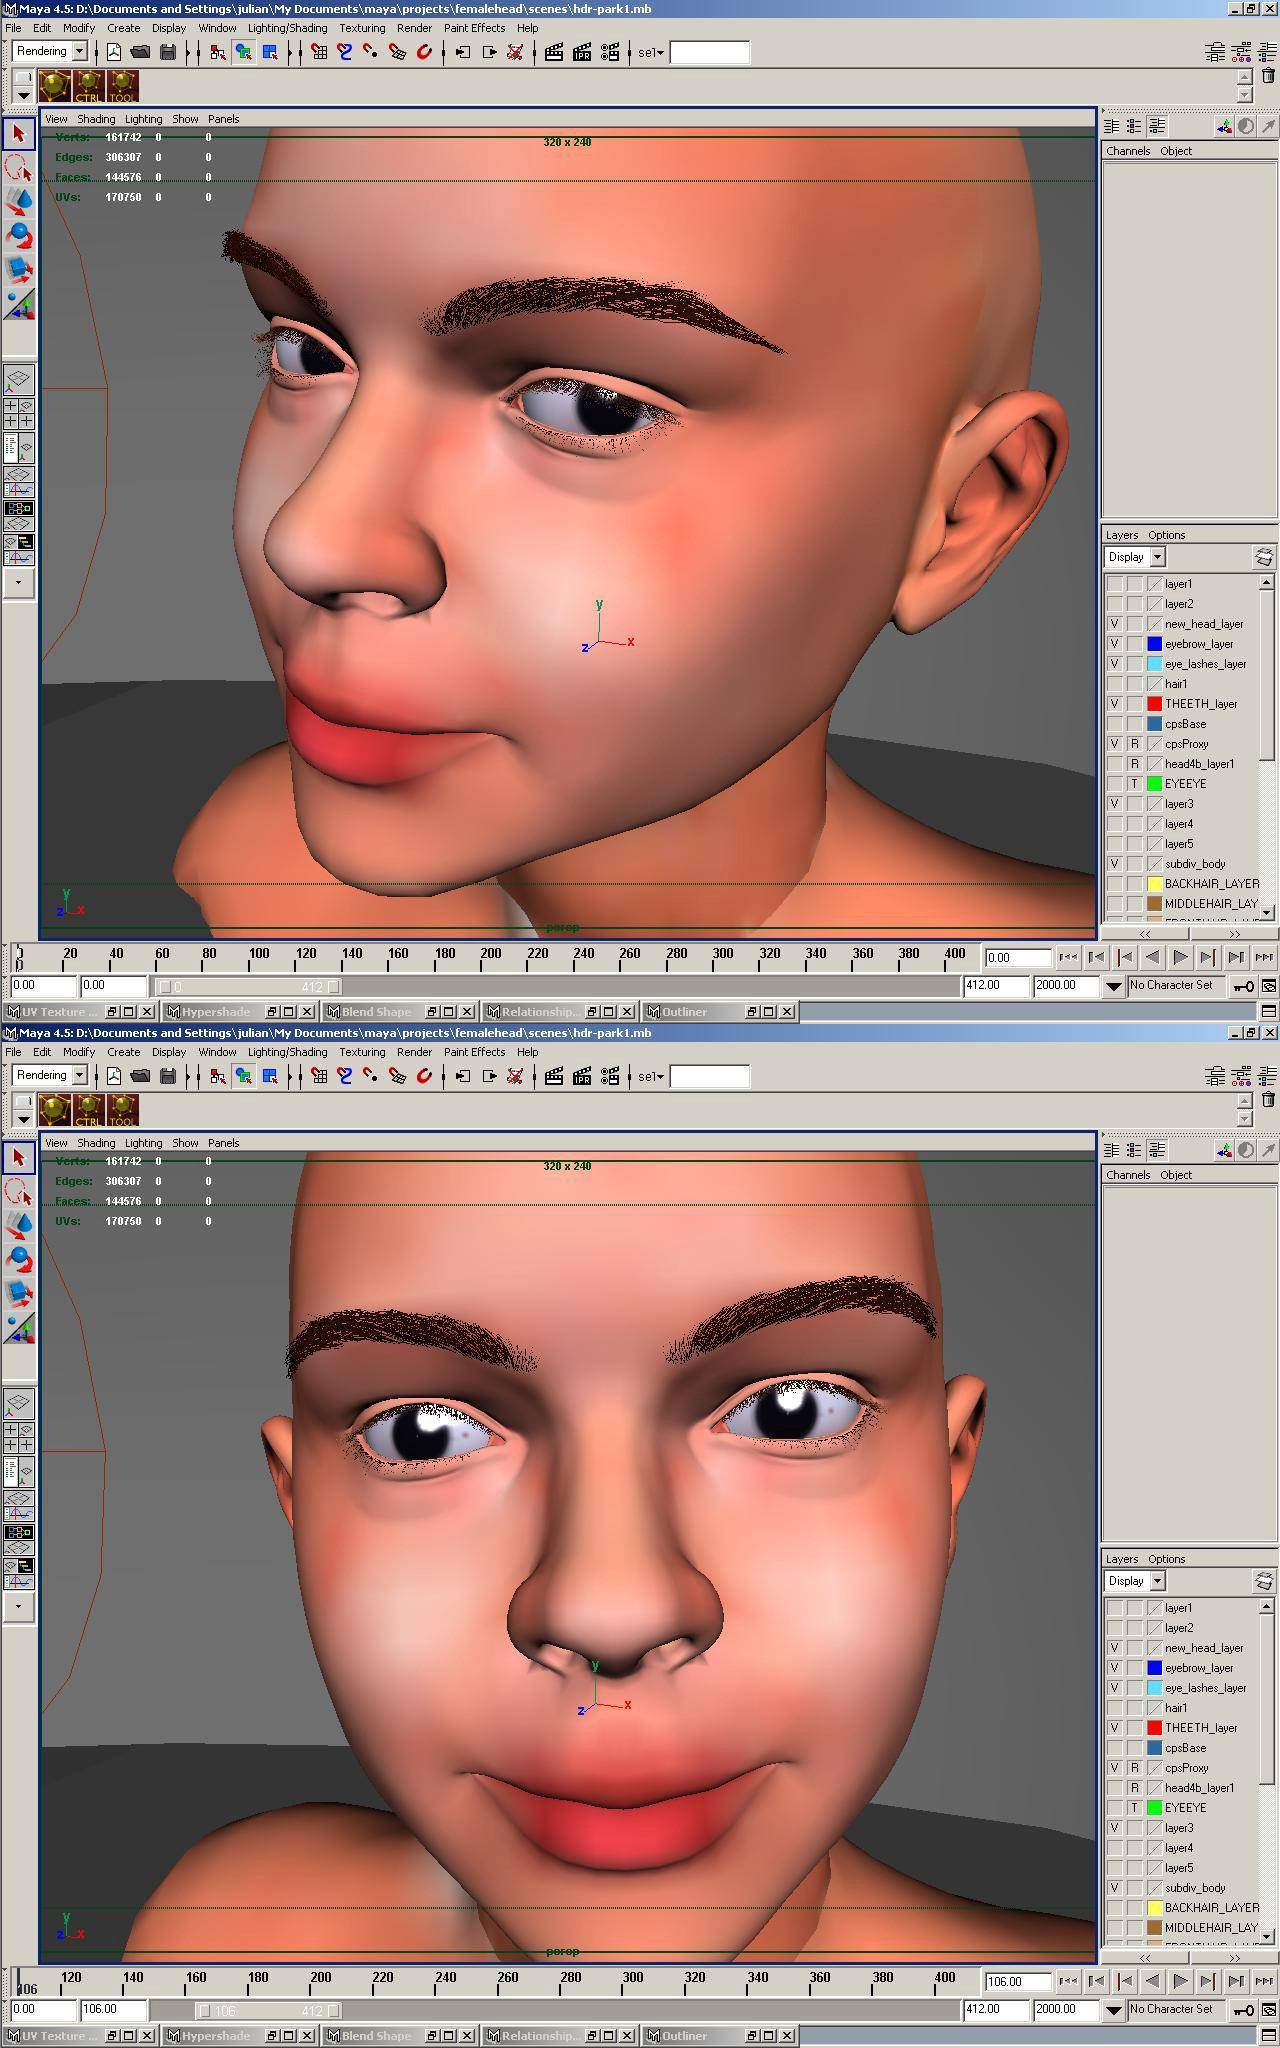Activate the Rotate tool in lower Maya window

click(x=18, y=1259)
